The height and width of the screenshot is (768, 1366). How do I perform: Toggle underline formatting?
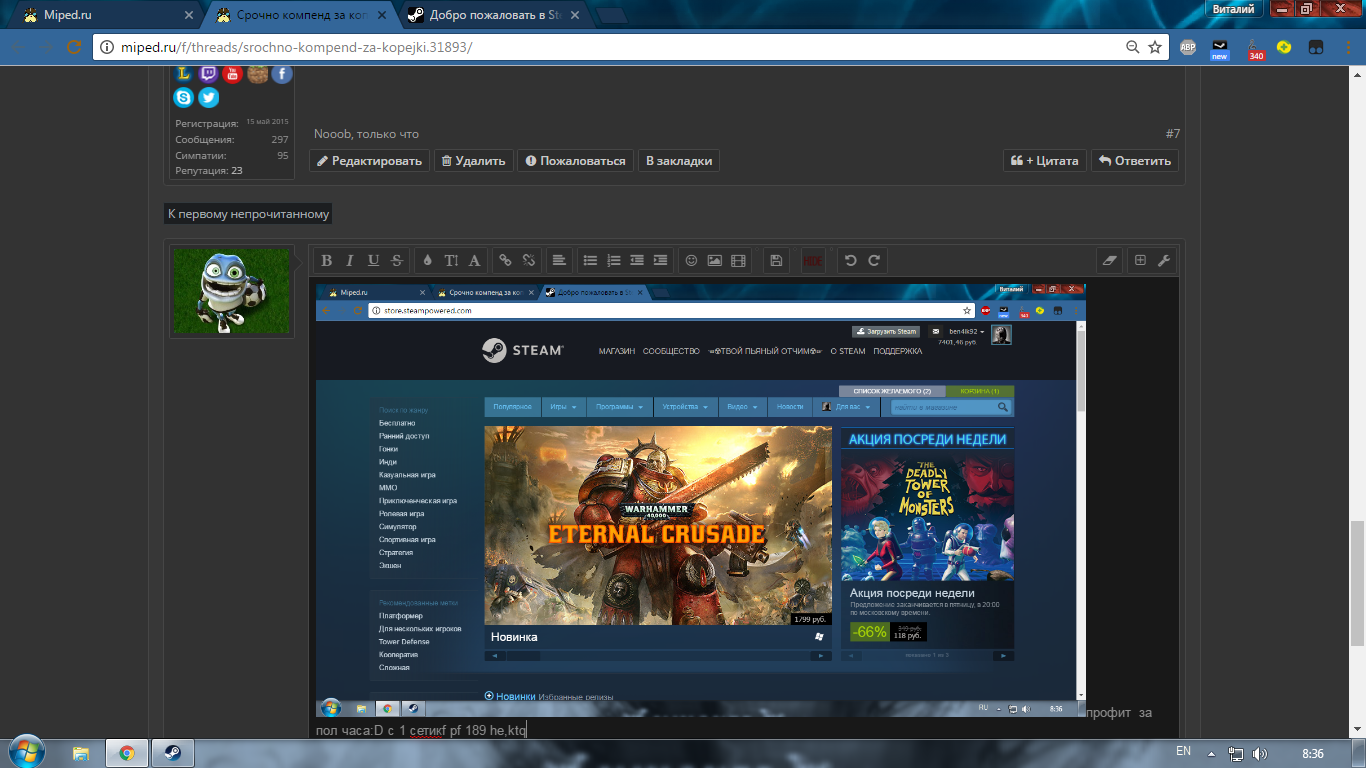(x=373, y=260)
